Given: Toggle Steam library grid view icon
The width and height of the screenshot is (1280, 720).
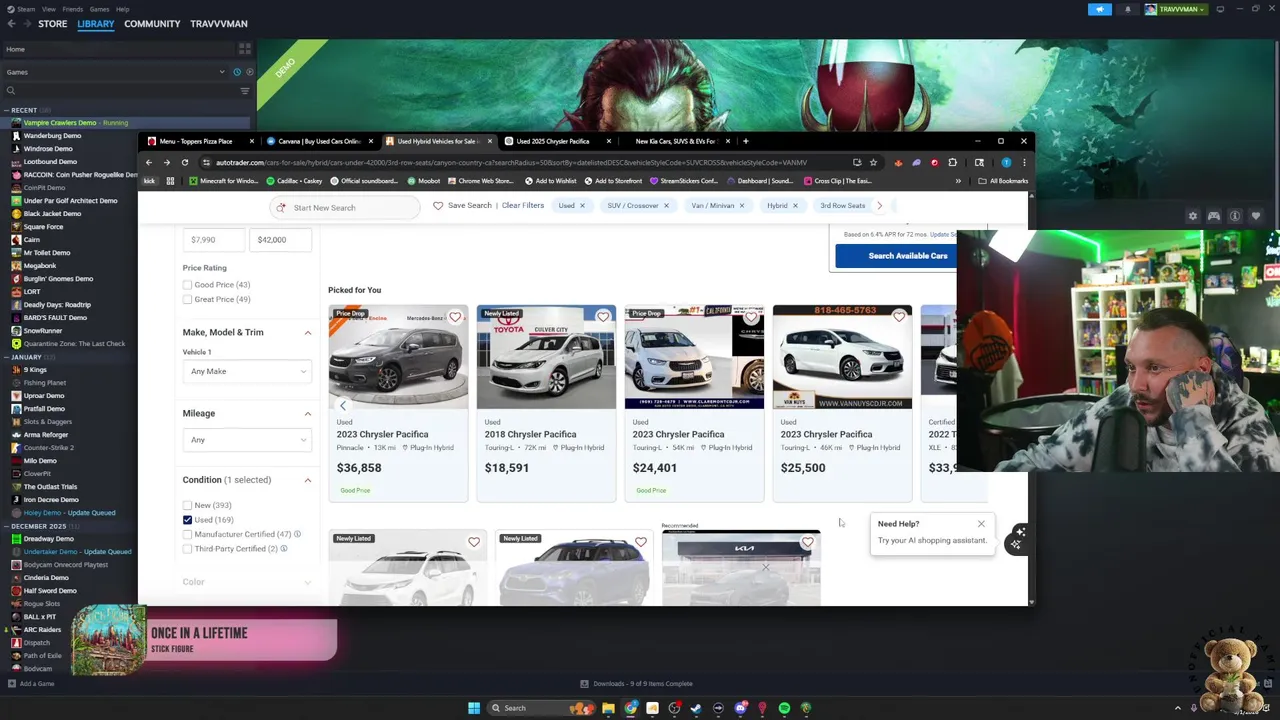Looking at the screenshot, I should click(x=244, y=49).
